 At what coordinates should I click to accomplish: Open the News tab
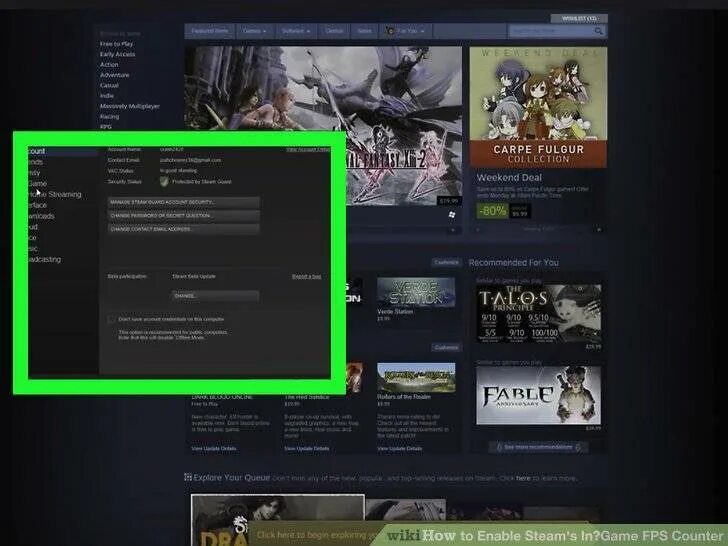[x=364, y=31]
